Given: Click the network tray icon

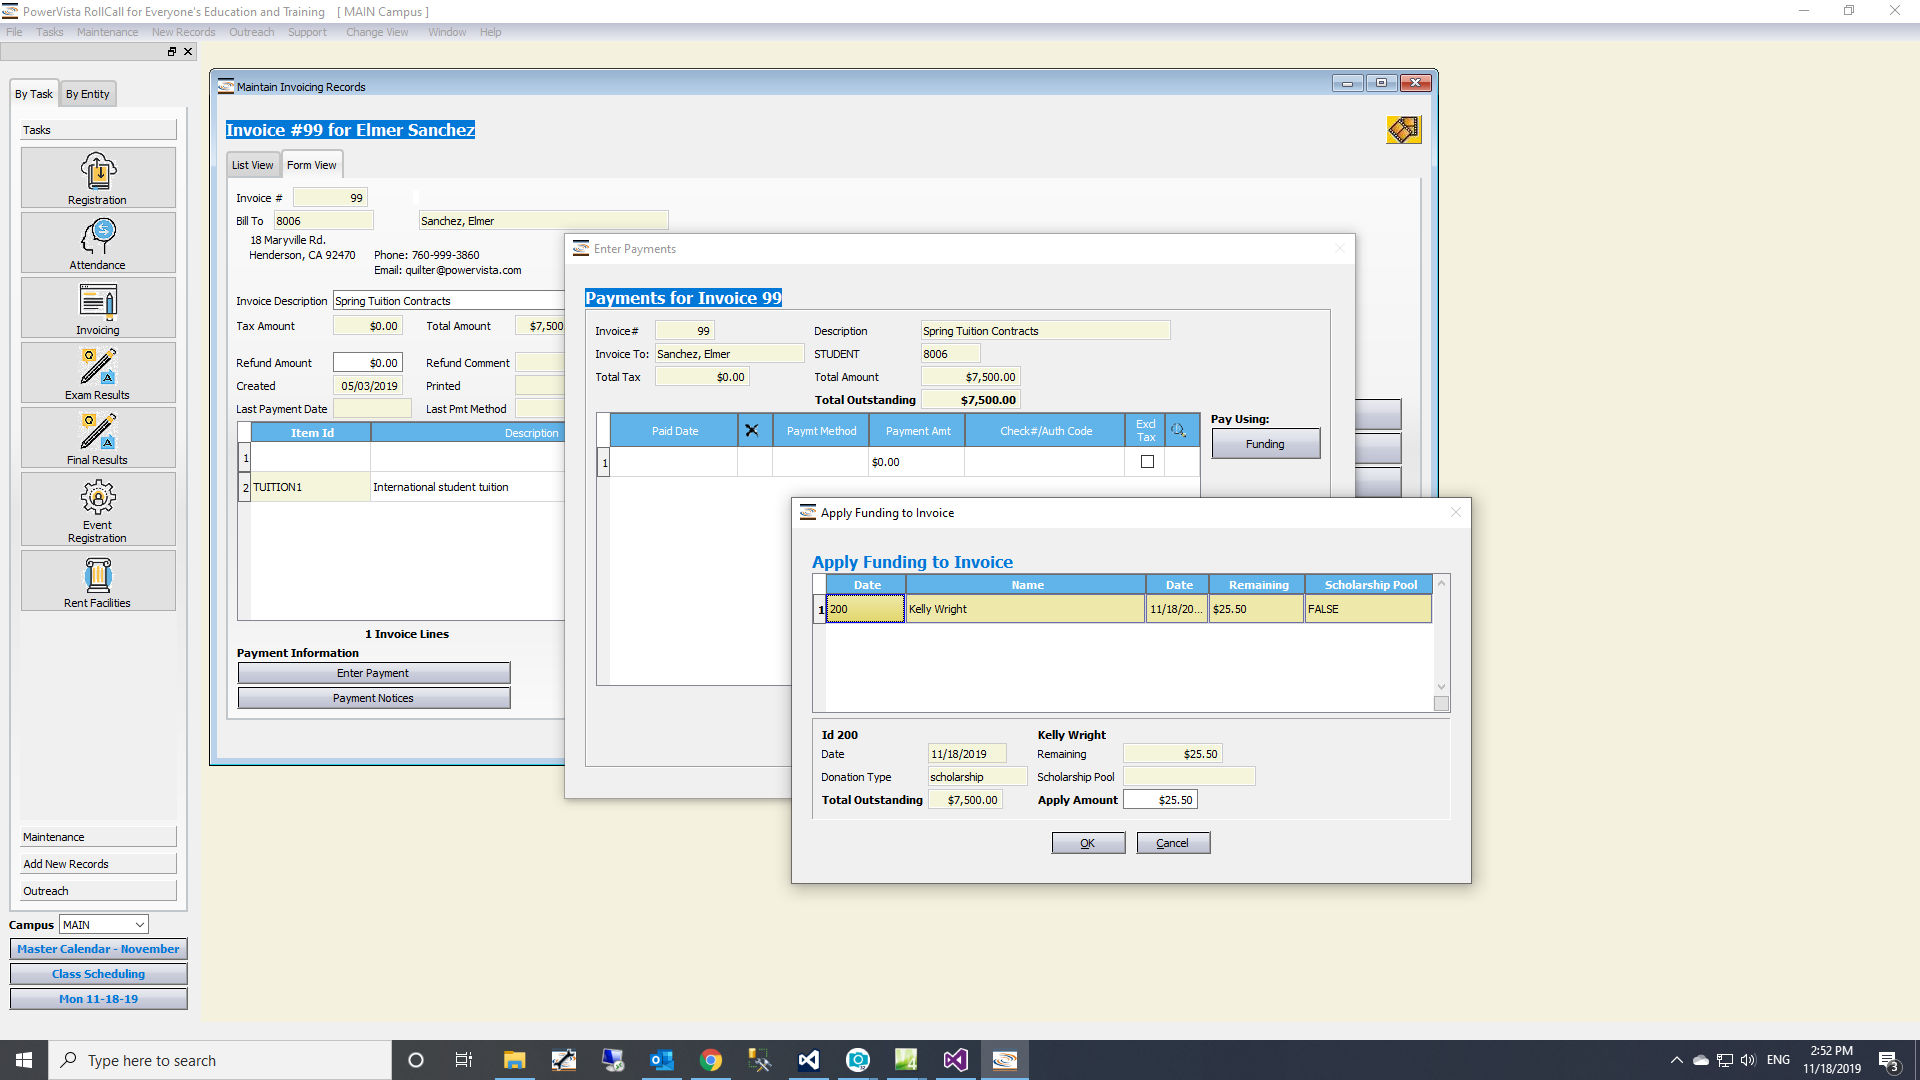Looking at the screenshot, I should click(1724, 1060).
